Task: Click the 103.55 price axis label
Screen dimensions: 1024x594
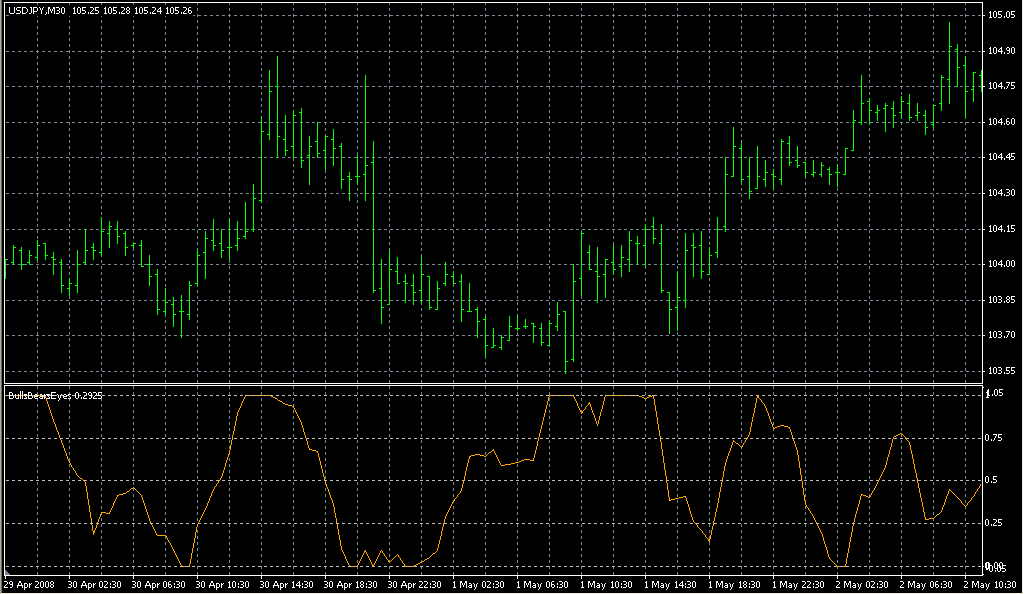Action: (1003, 371)
